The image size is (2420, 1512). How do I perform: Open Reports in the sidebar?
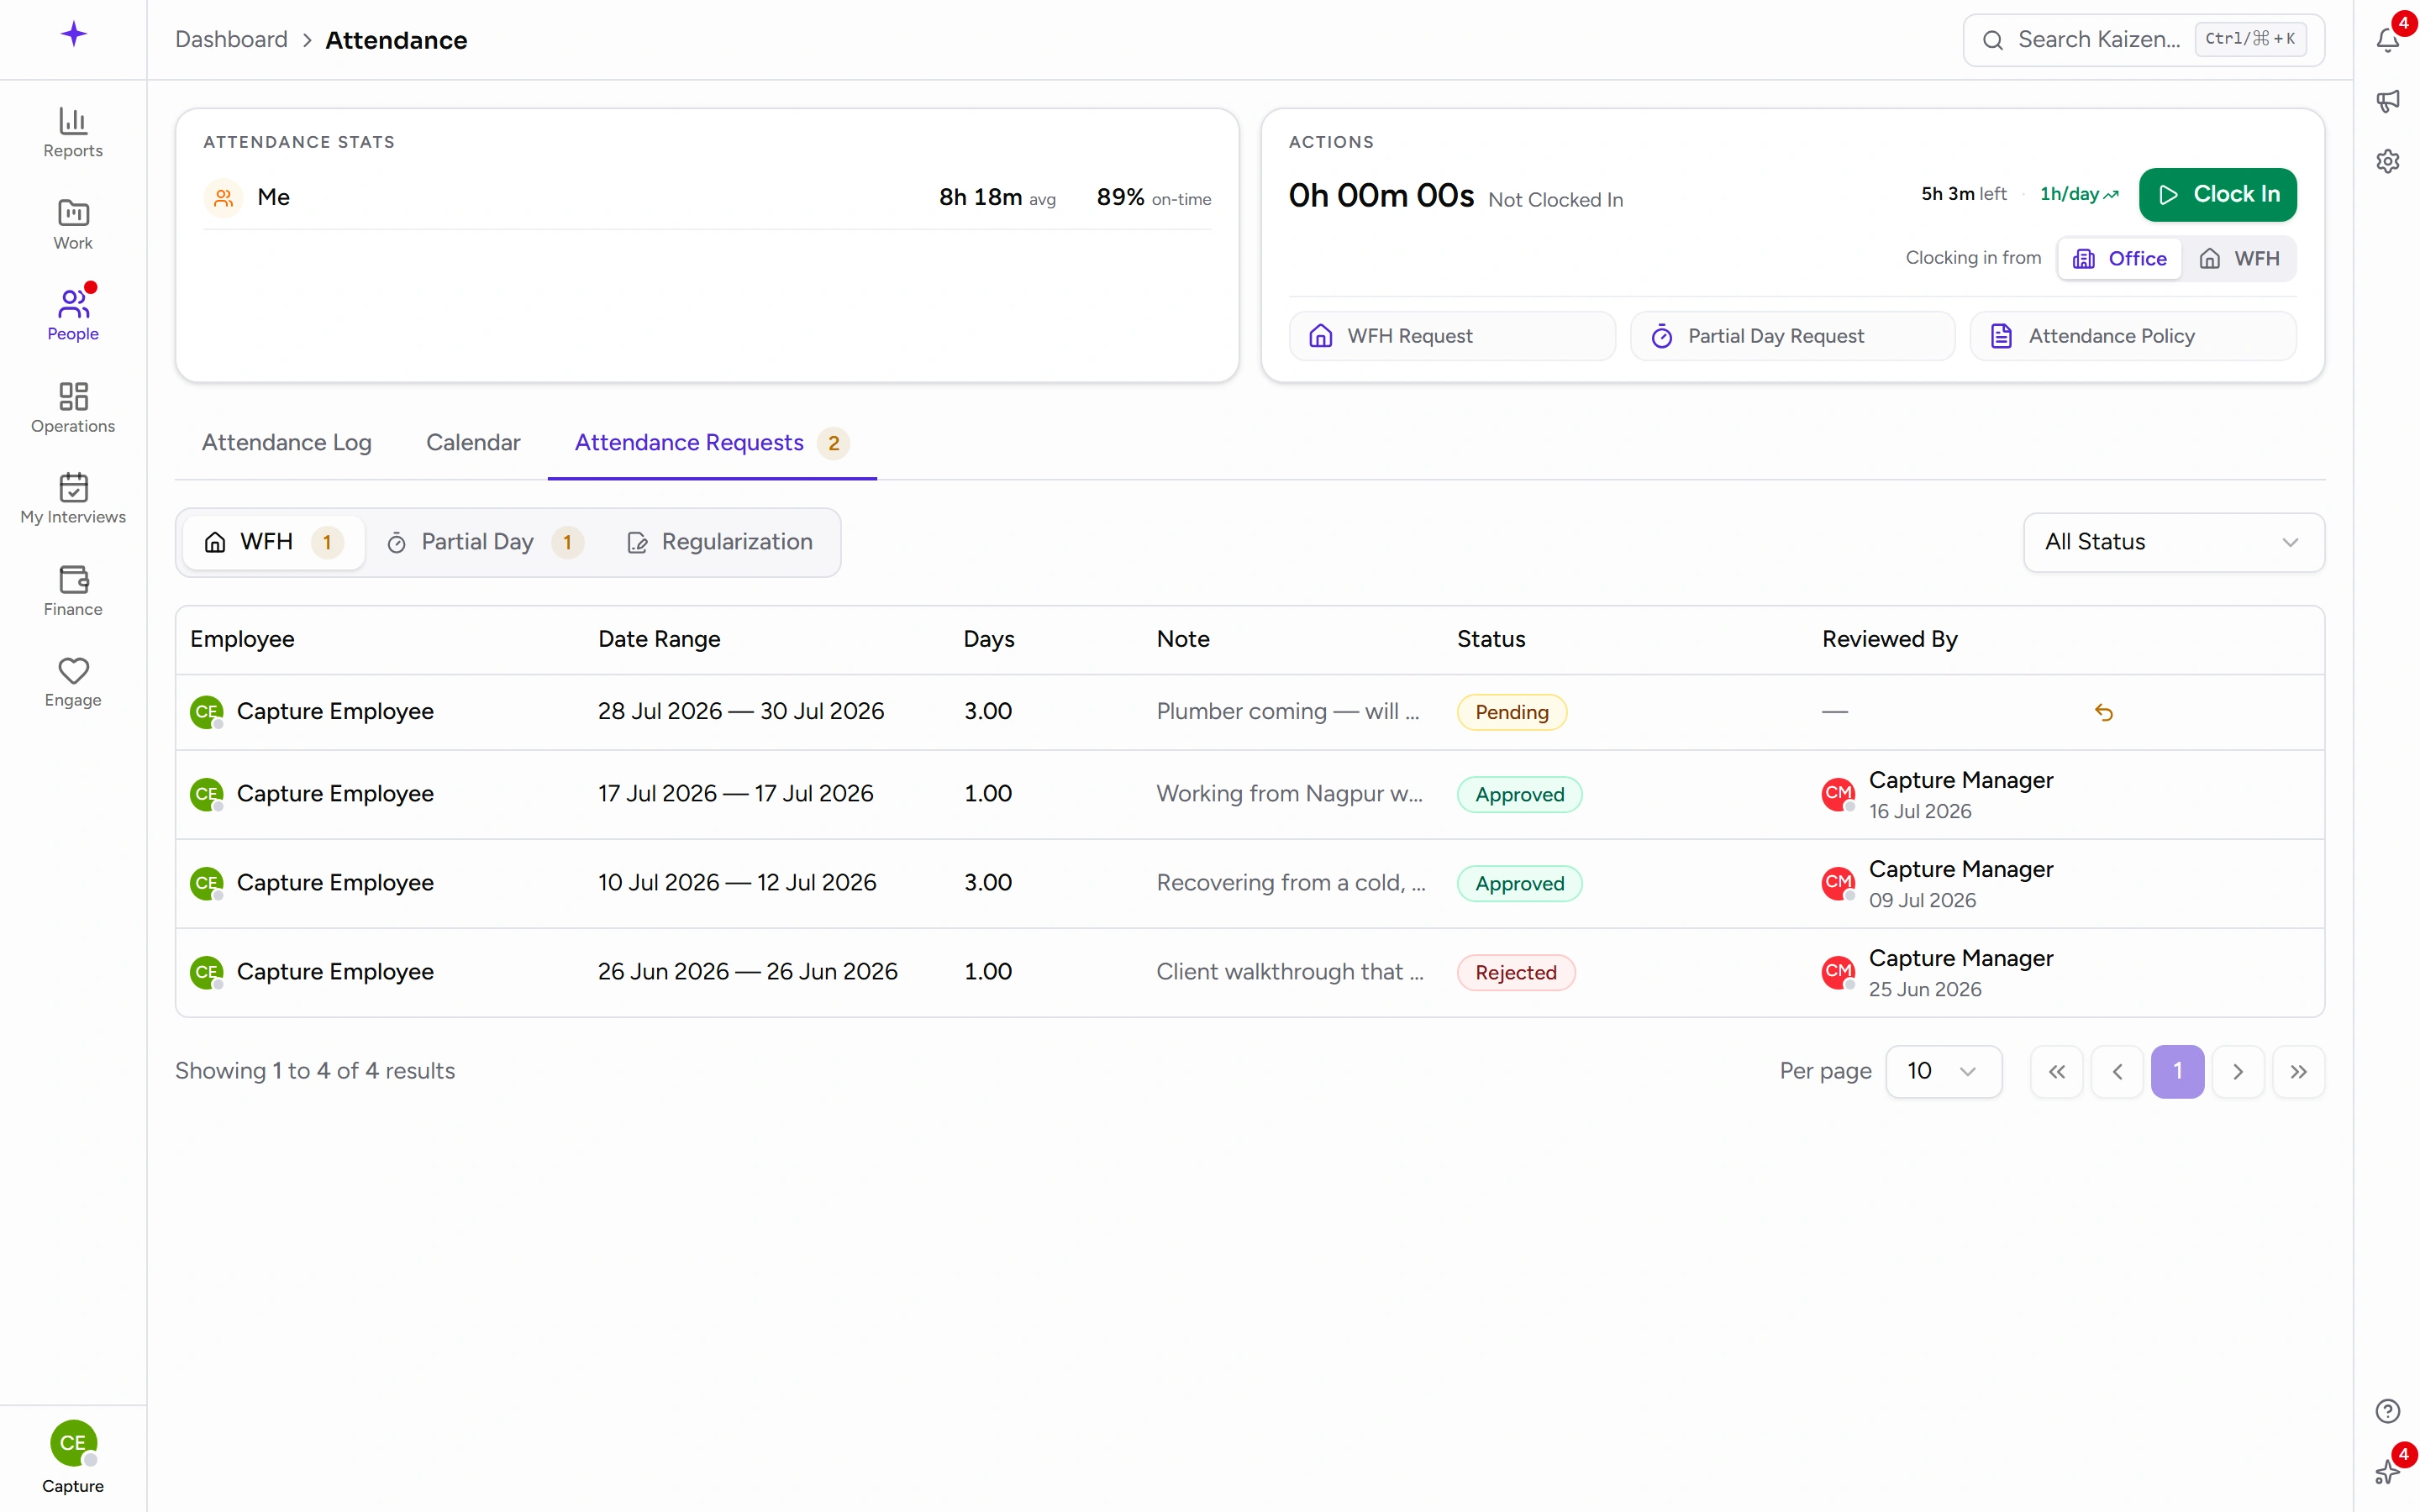point(73,132)
